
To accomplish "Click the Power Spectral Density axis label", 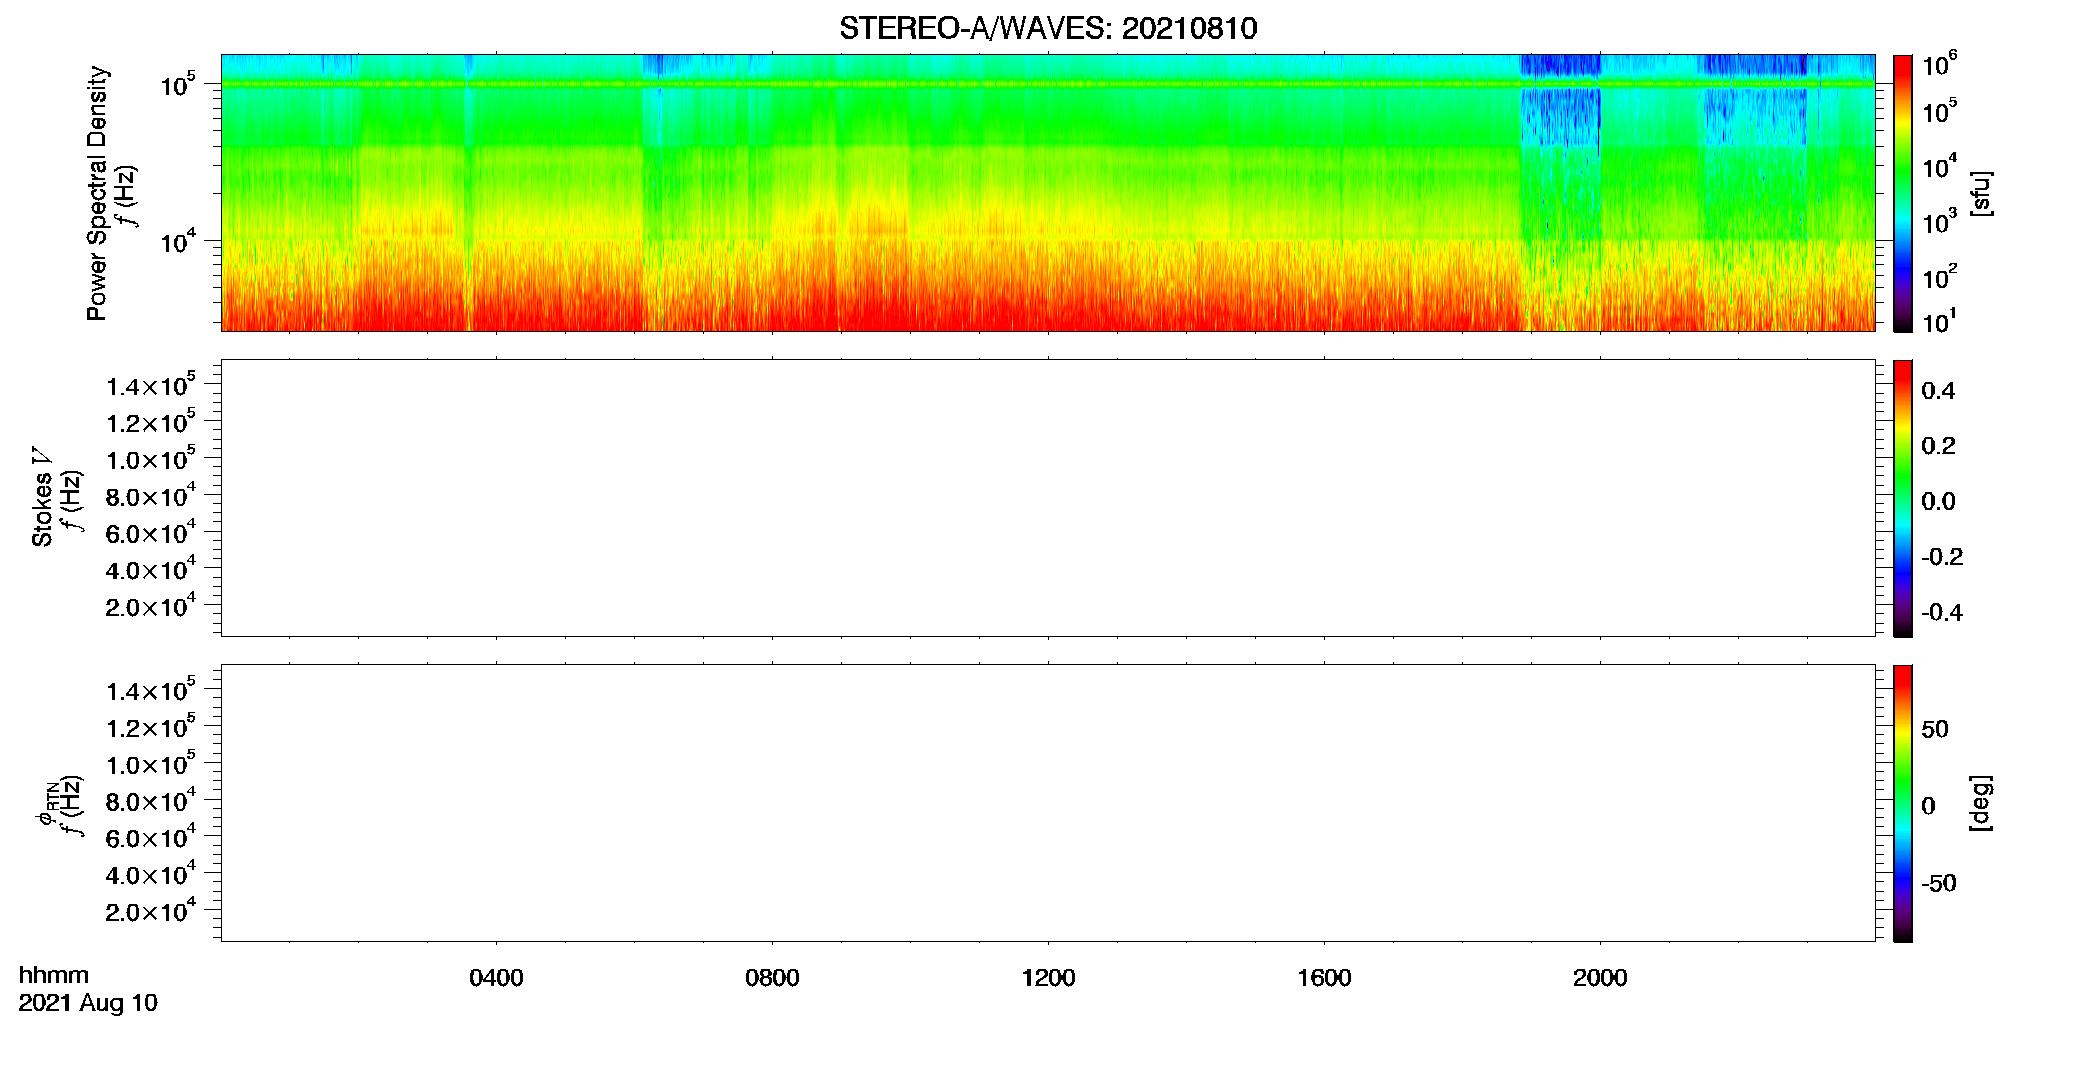I will pos(96,193).
